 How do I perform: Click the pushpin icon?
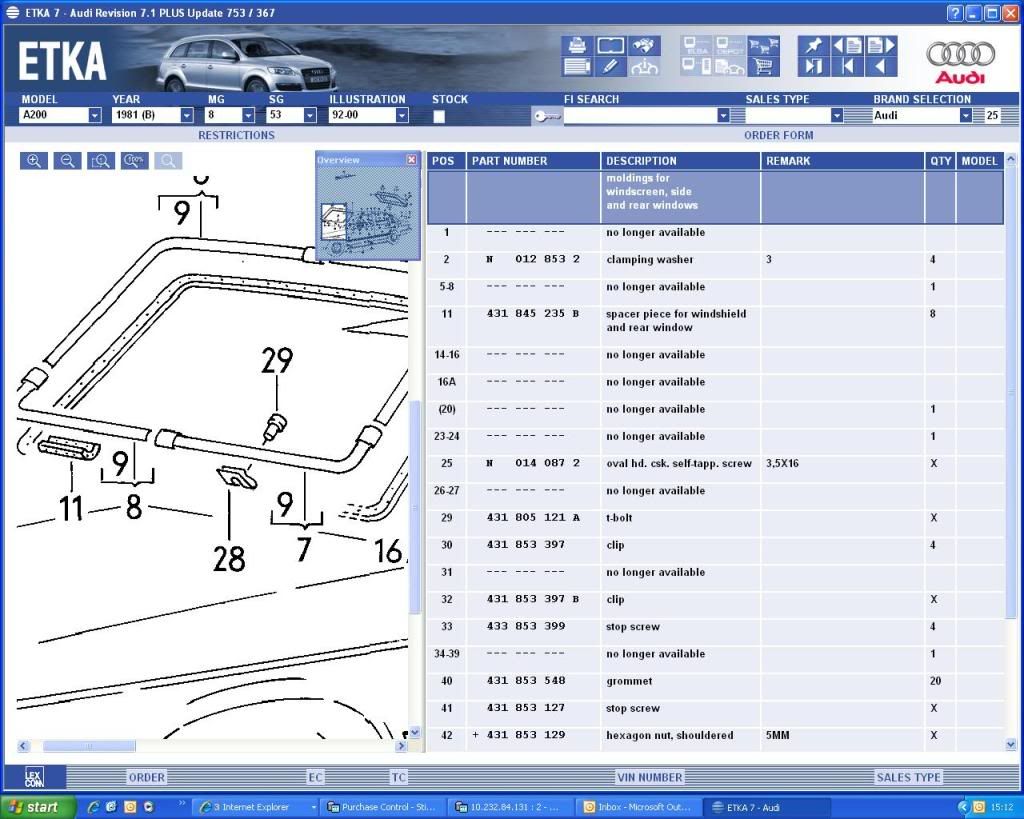[813, 45]
